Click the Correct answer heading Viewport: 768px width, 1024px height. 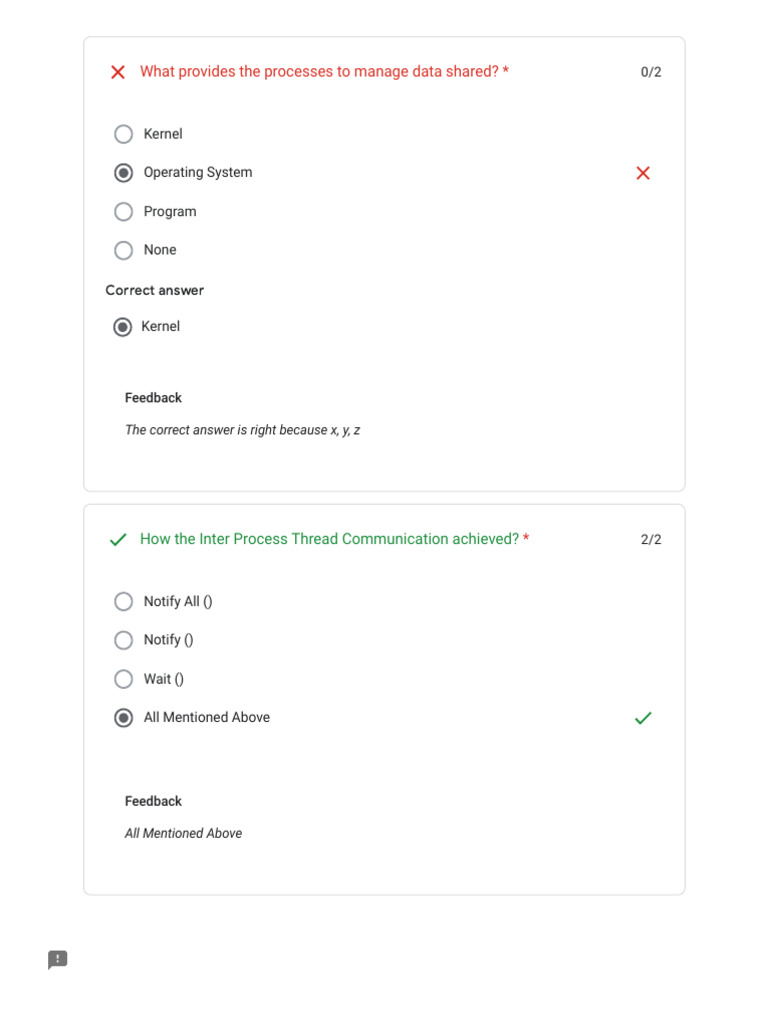click(x=155, y=290)
